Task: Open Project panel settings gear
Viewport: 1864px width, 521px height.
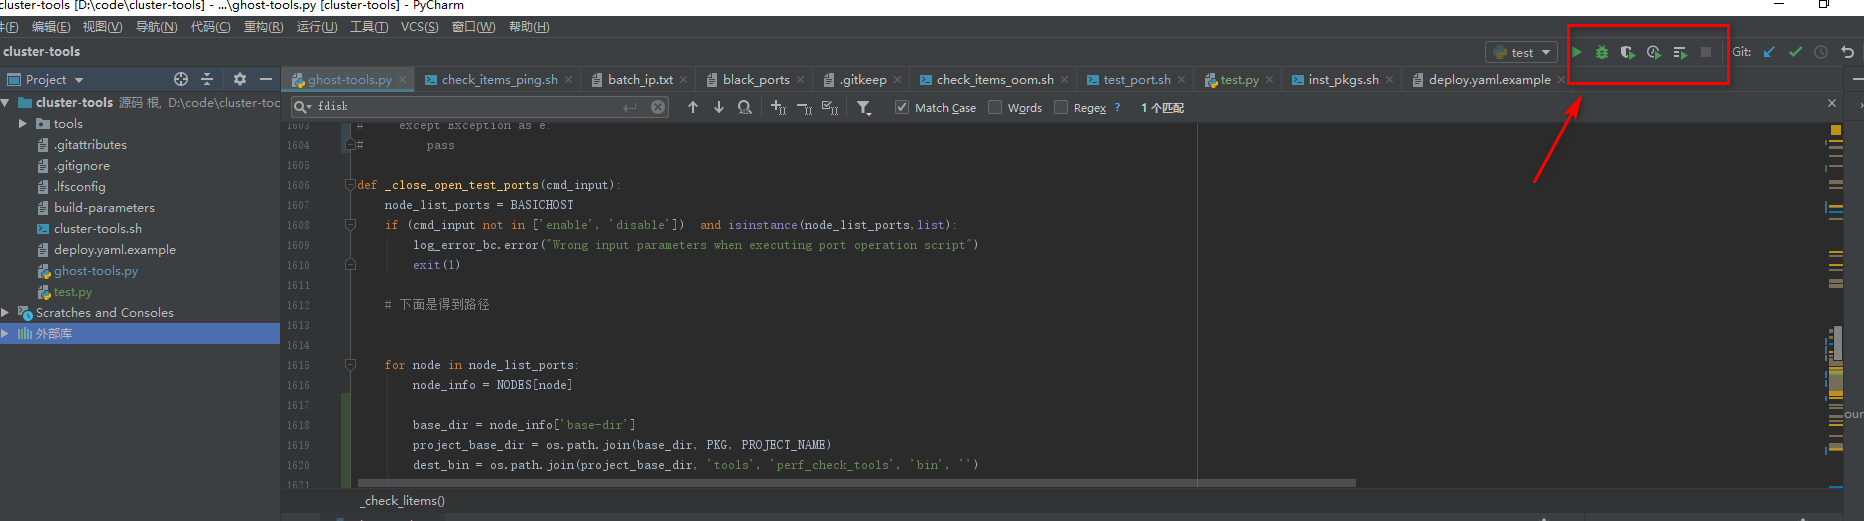Action: [x=239, y=79]
